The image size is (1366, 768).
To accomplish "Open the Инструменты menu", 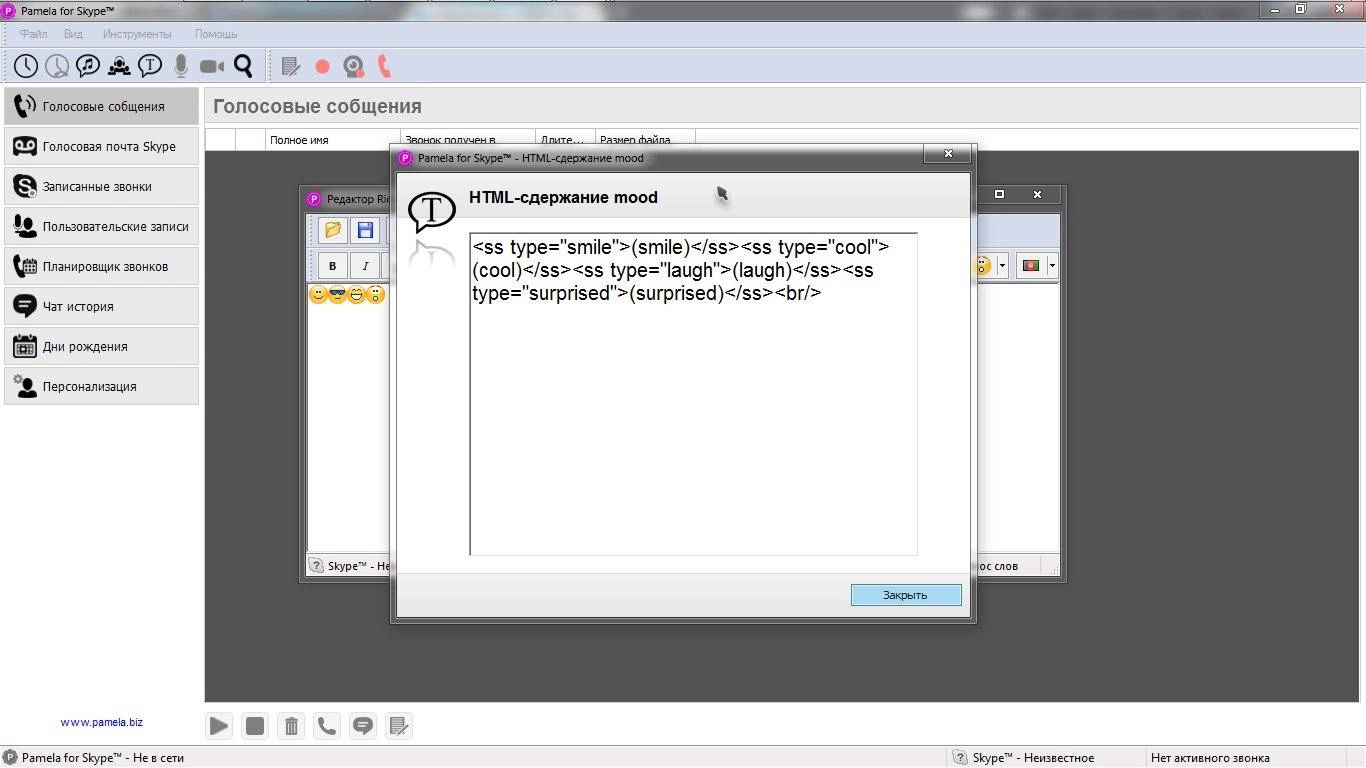I will pyautogui.click(x=137, y=34).
